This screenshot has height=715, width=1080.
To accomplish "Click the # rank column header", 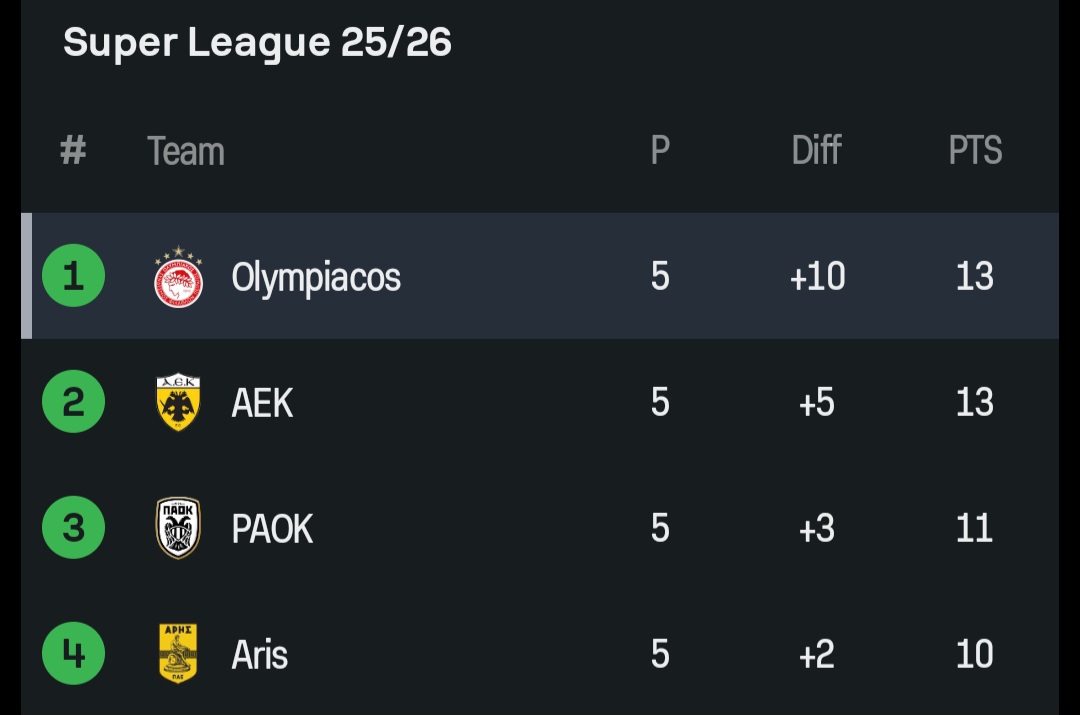I will coord(73,151).
